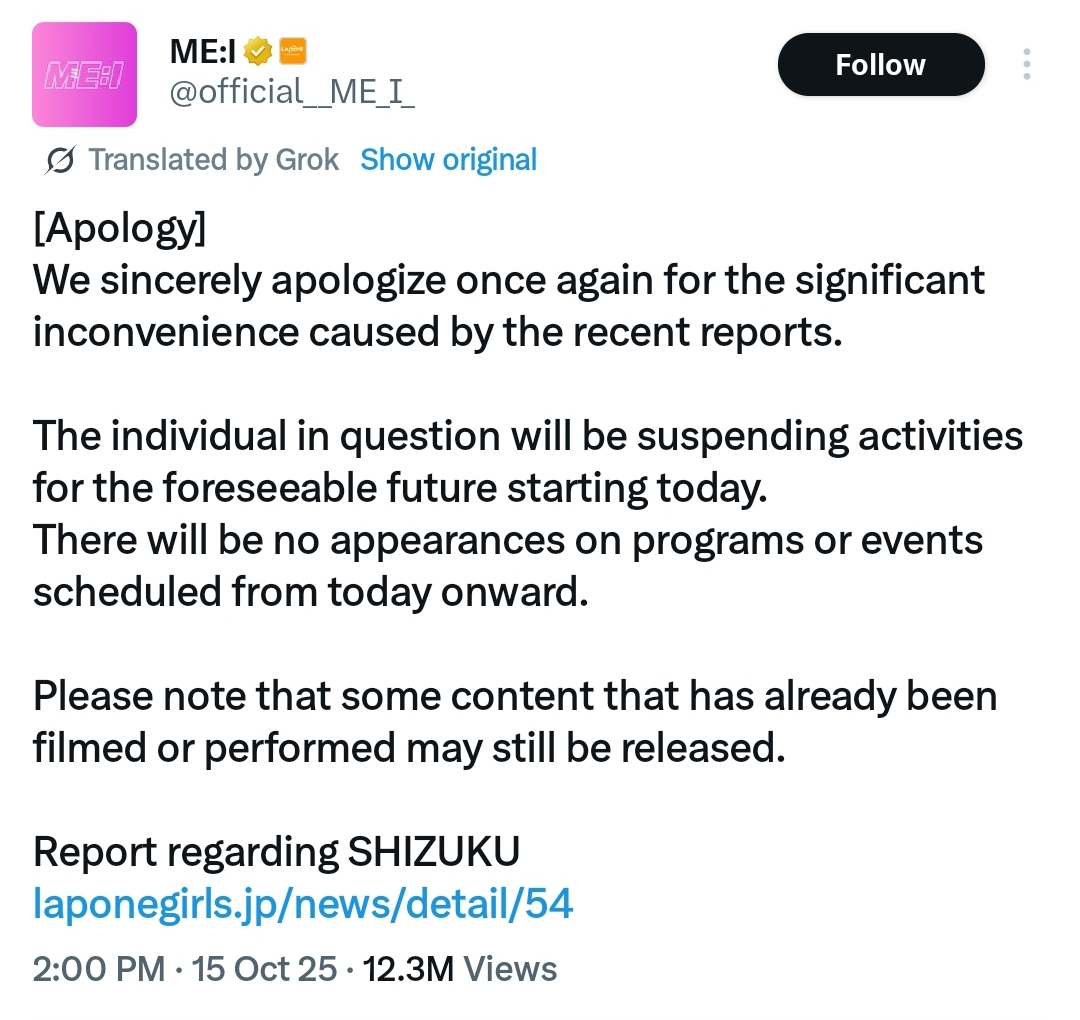Screen dimensions: 1080x1020
Task: Toggle Show original to view untranslated post
Action: point(448,160)
